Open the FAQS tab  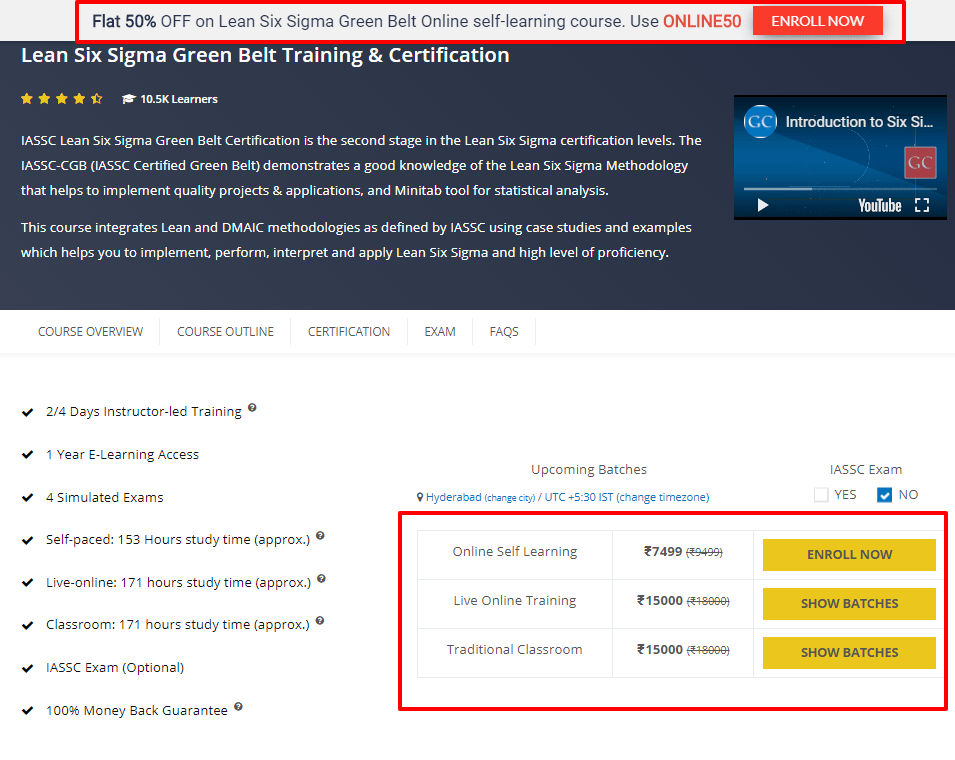(x=504, y=331)
